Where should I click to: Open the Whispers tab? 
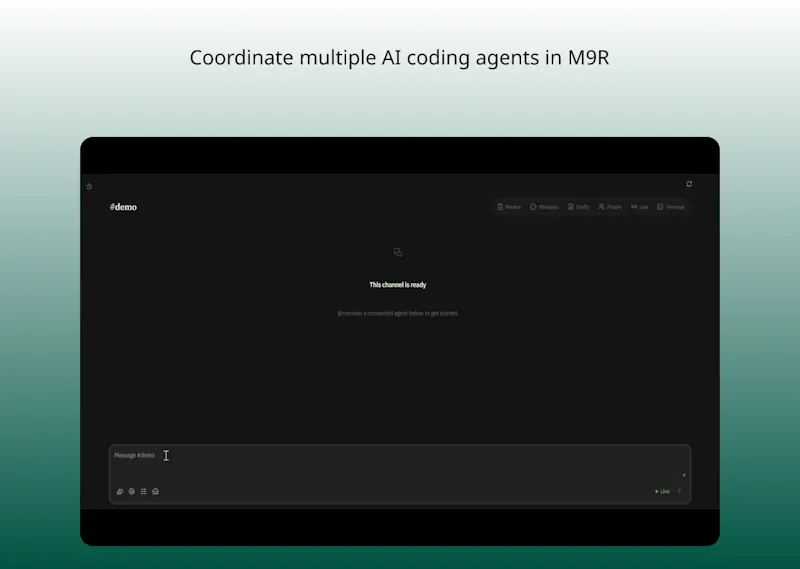[x=544, y=207]
